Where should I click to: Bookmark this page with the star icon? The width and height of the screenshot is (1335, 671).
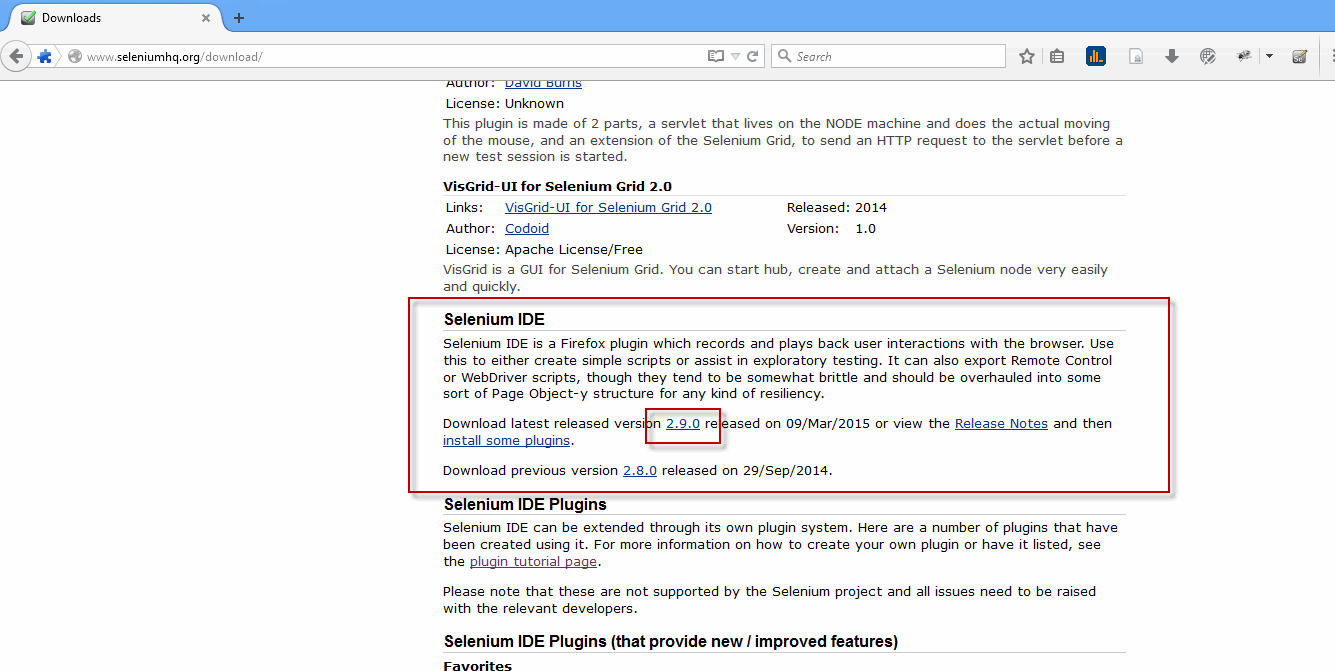(1026, 57)
